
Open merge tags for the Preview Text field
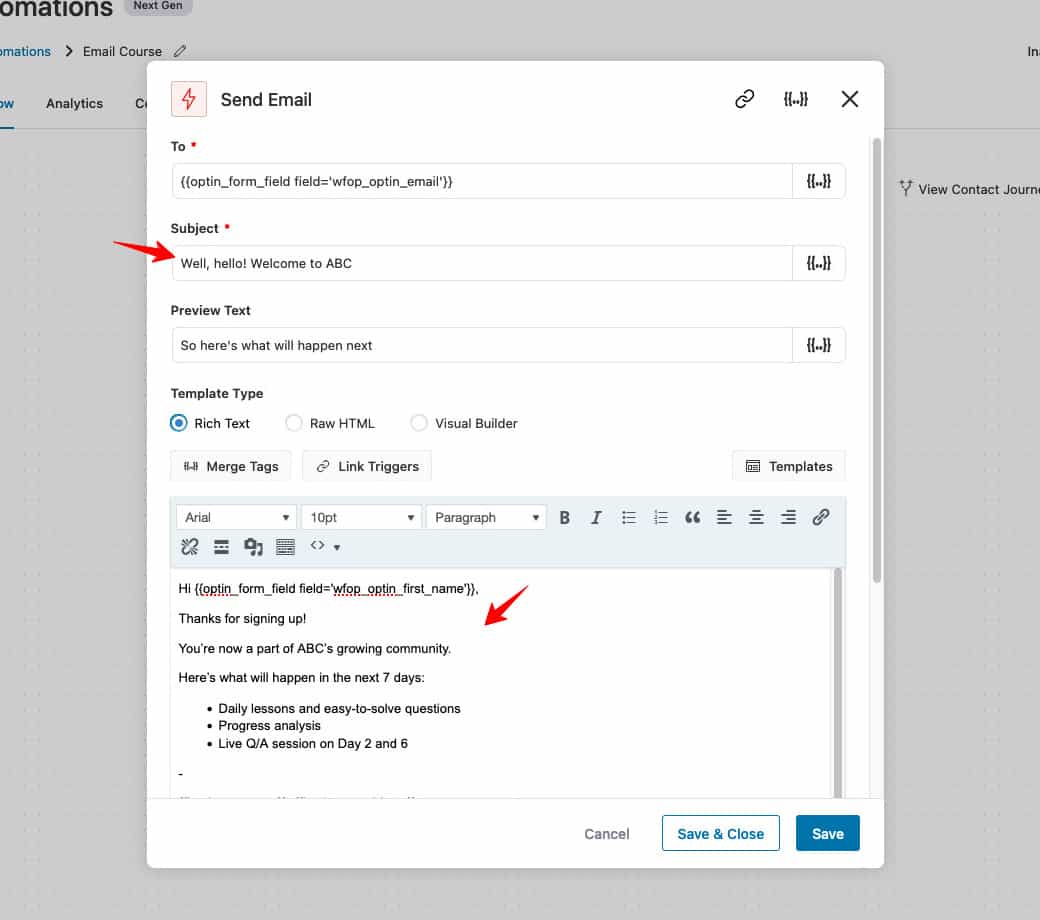[819, 345]
